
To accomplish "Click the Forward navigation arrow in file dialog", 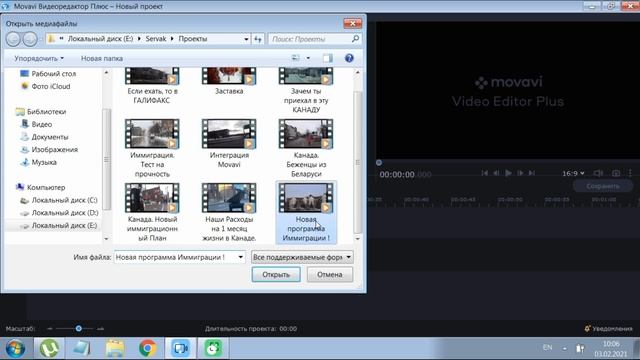I will tap(30, 39).
